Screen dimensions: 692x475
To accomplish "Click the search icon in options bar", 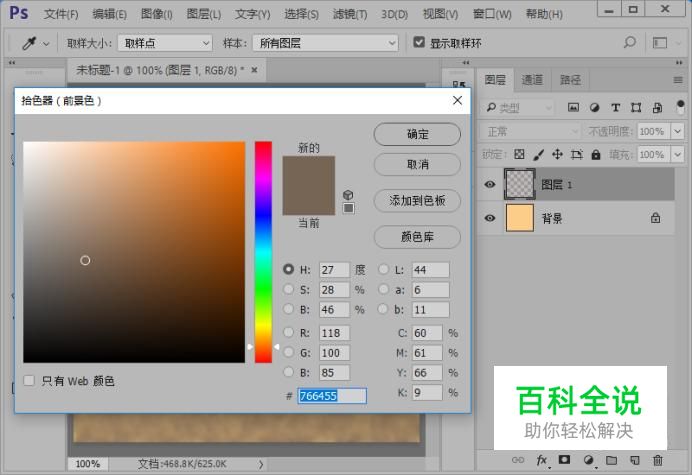I will pyautogui.click(x=629, y=43).
